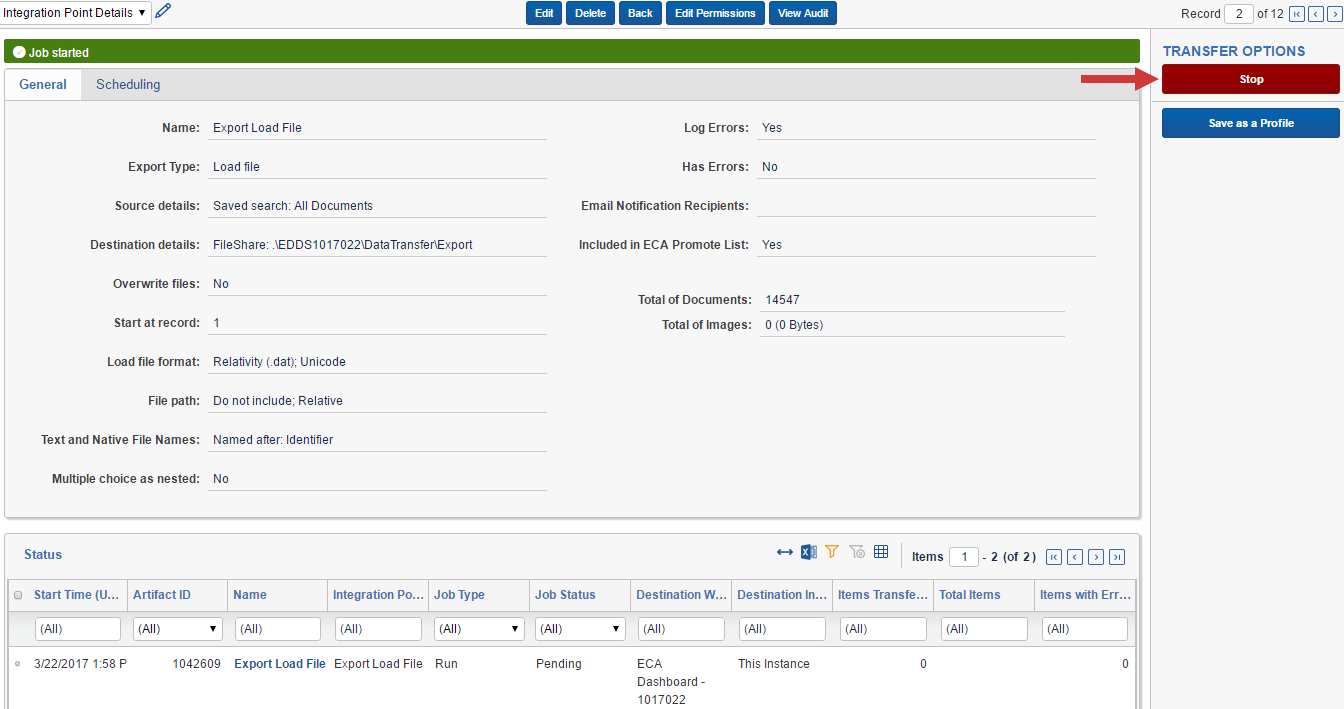Open the Integration Point Details layout dropdown
This screenshot has width=1344, height=709.
[x=76, y=13]
